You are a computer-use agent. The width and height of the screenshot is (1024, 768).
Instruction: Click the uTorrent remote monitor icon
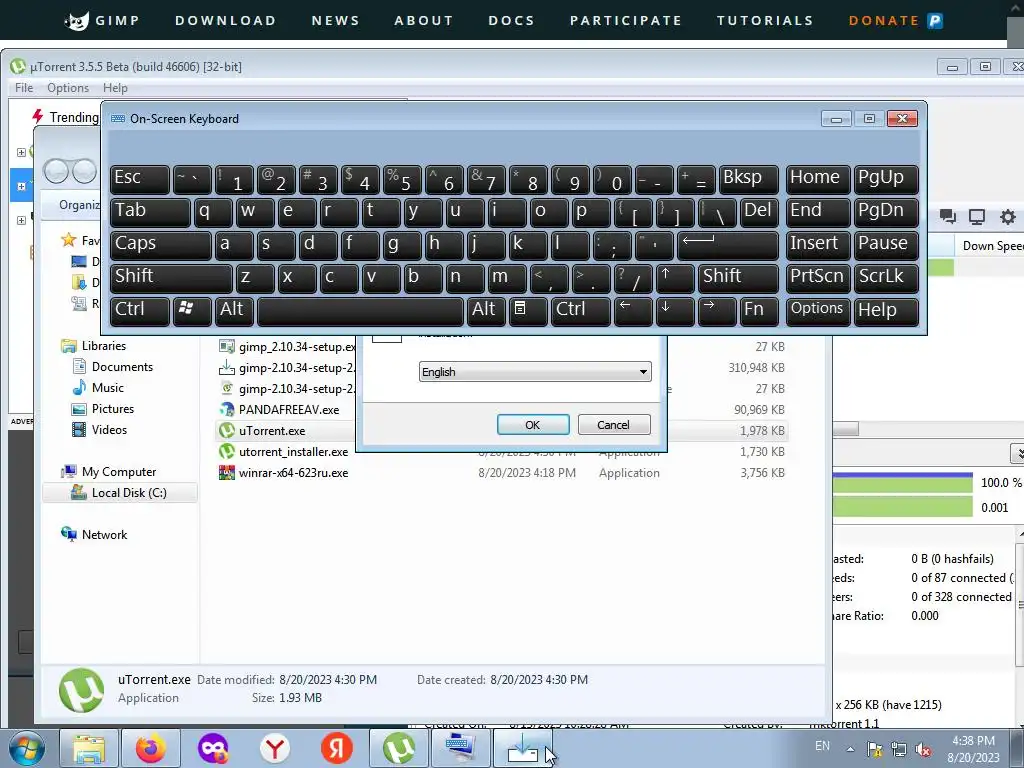[x=977, y=217]
